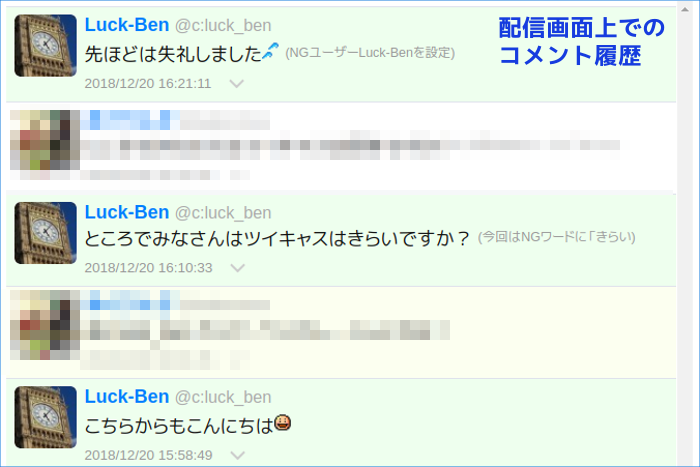This screenshot has width=700, height=467.
Task: Expand the chevron next to 15:58:49
Action: tap(238, 455)
